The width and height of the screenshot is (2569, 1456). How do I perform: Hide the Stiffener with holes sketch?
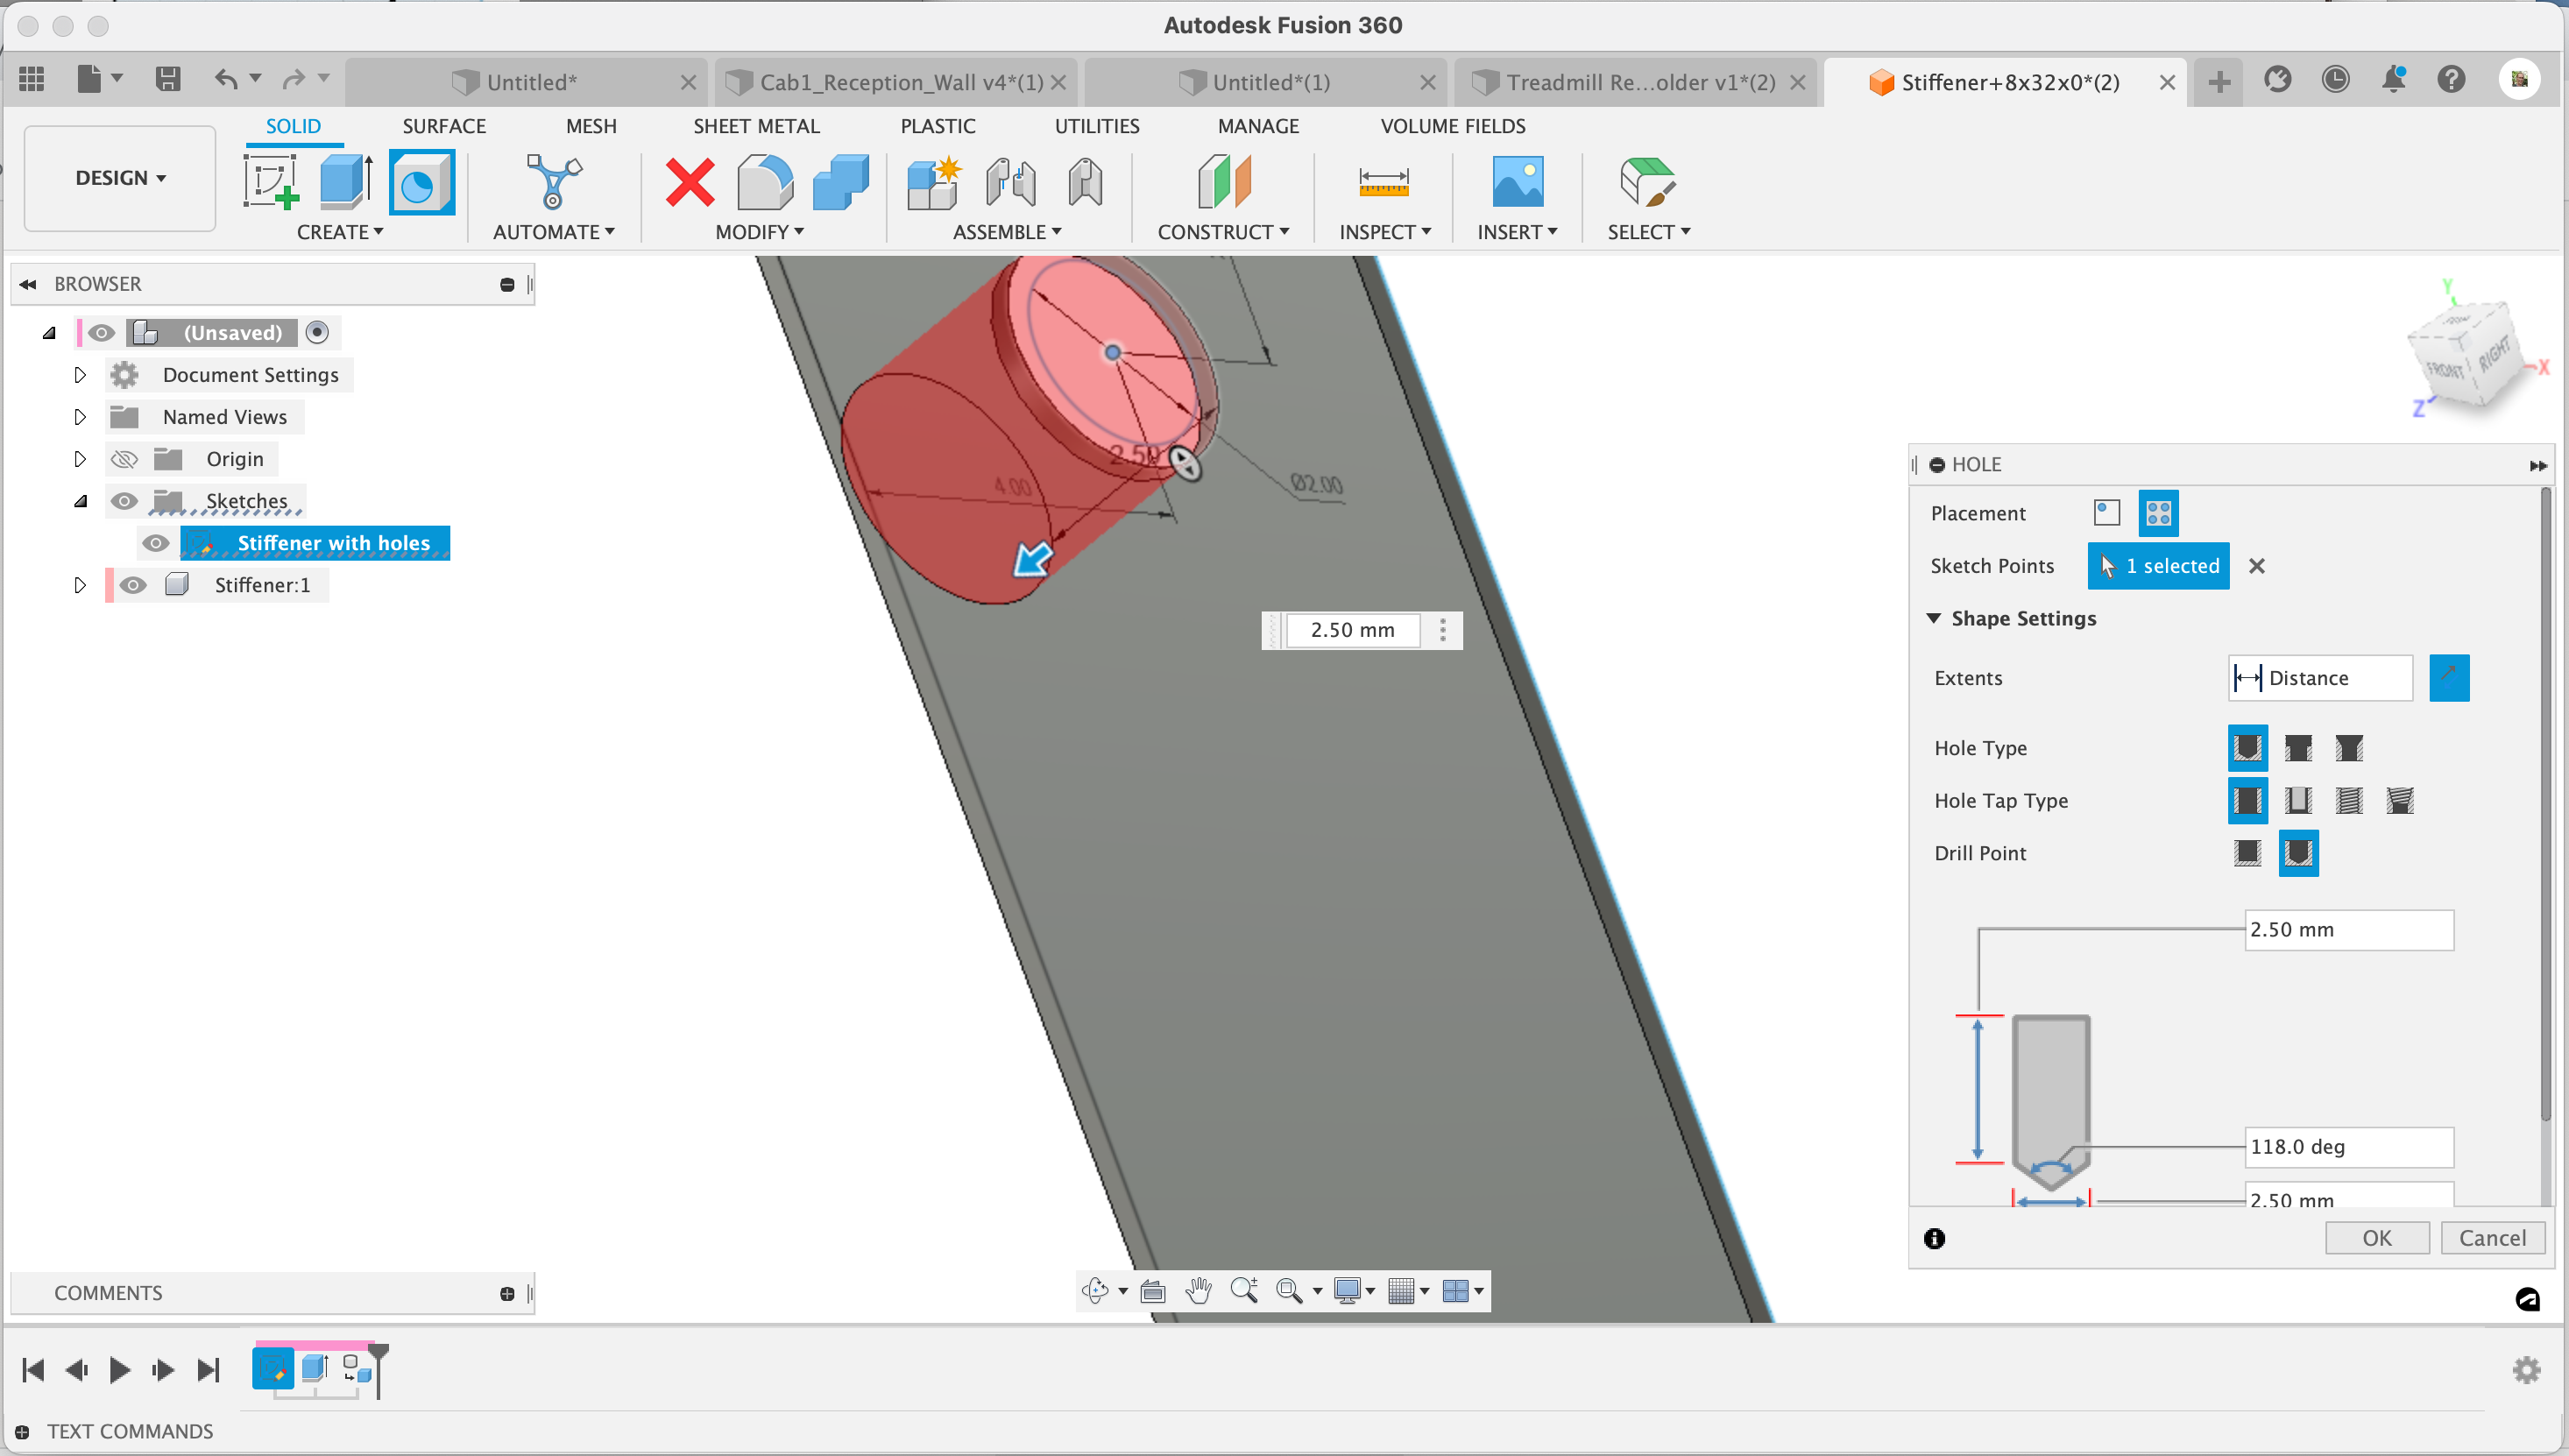click(155, 543)
